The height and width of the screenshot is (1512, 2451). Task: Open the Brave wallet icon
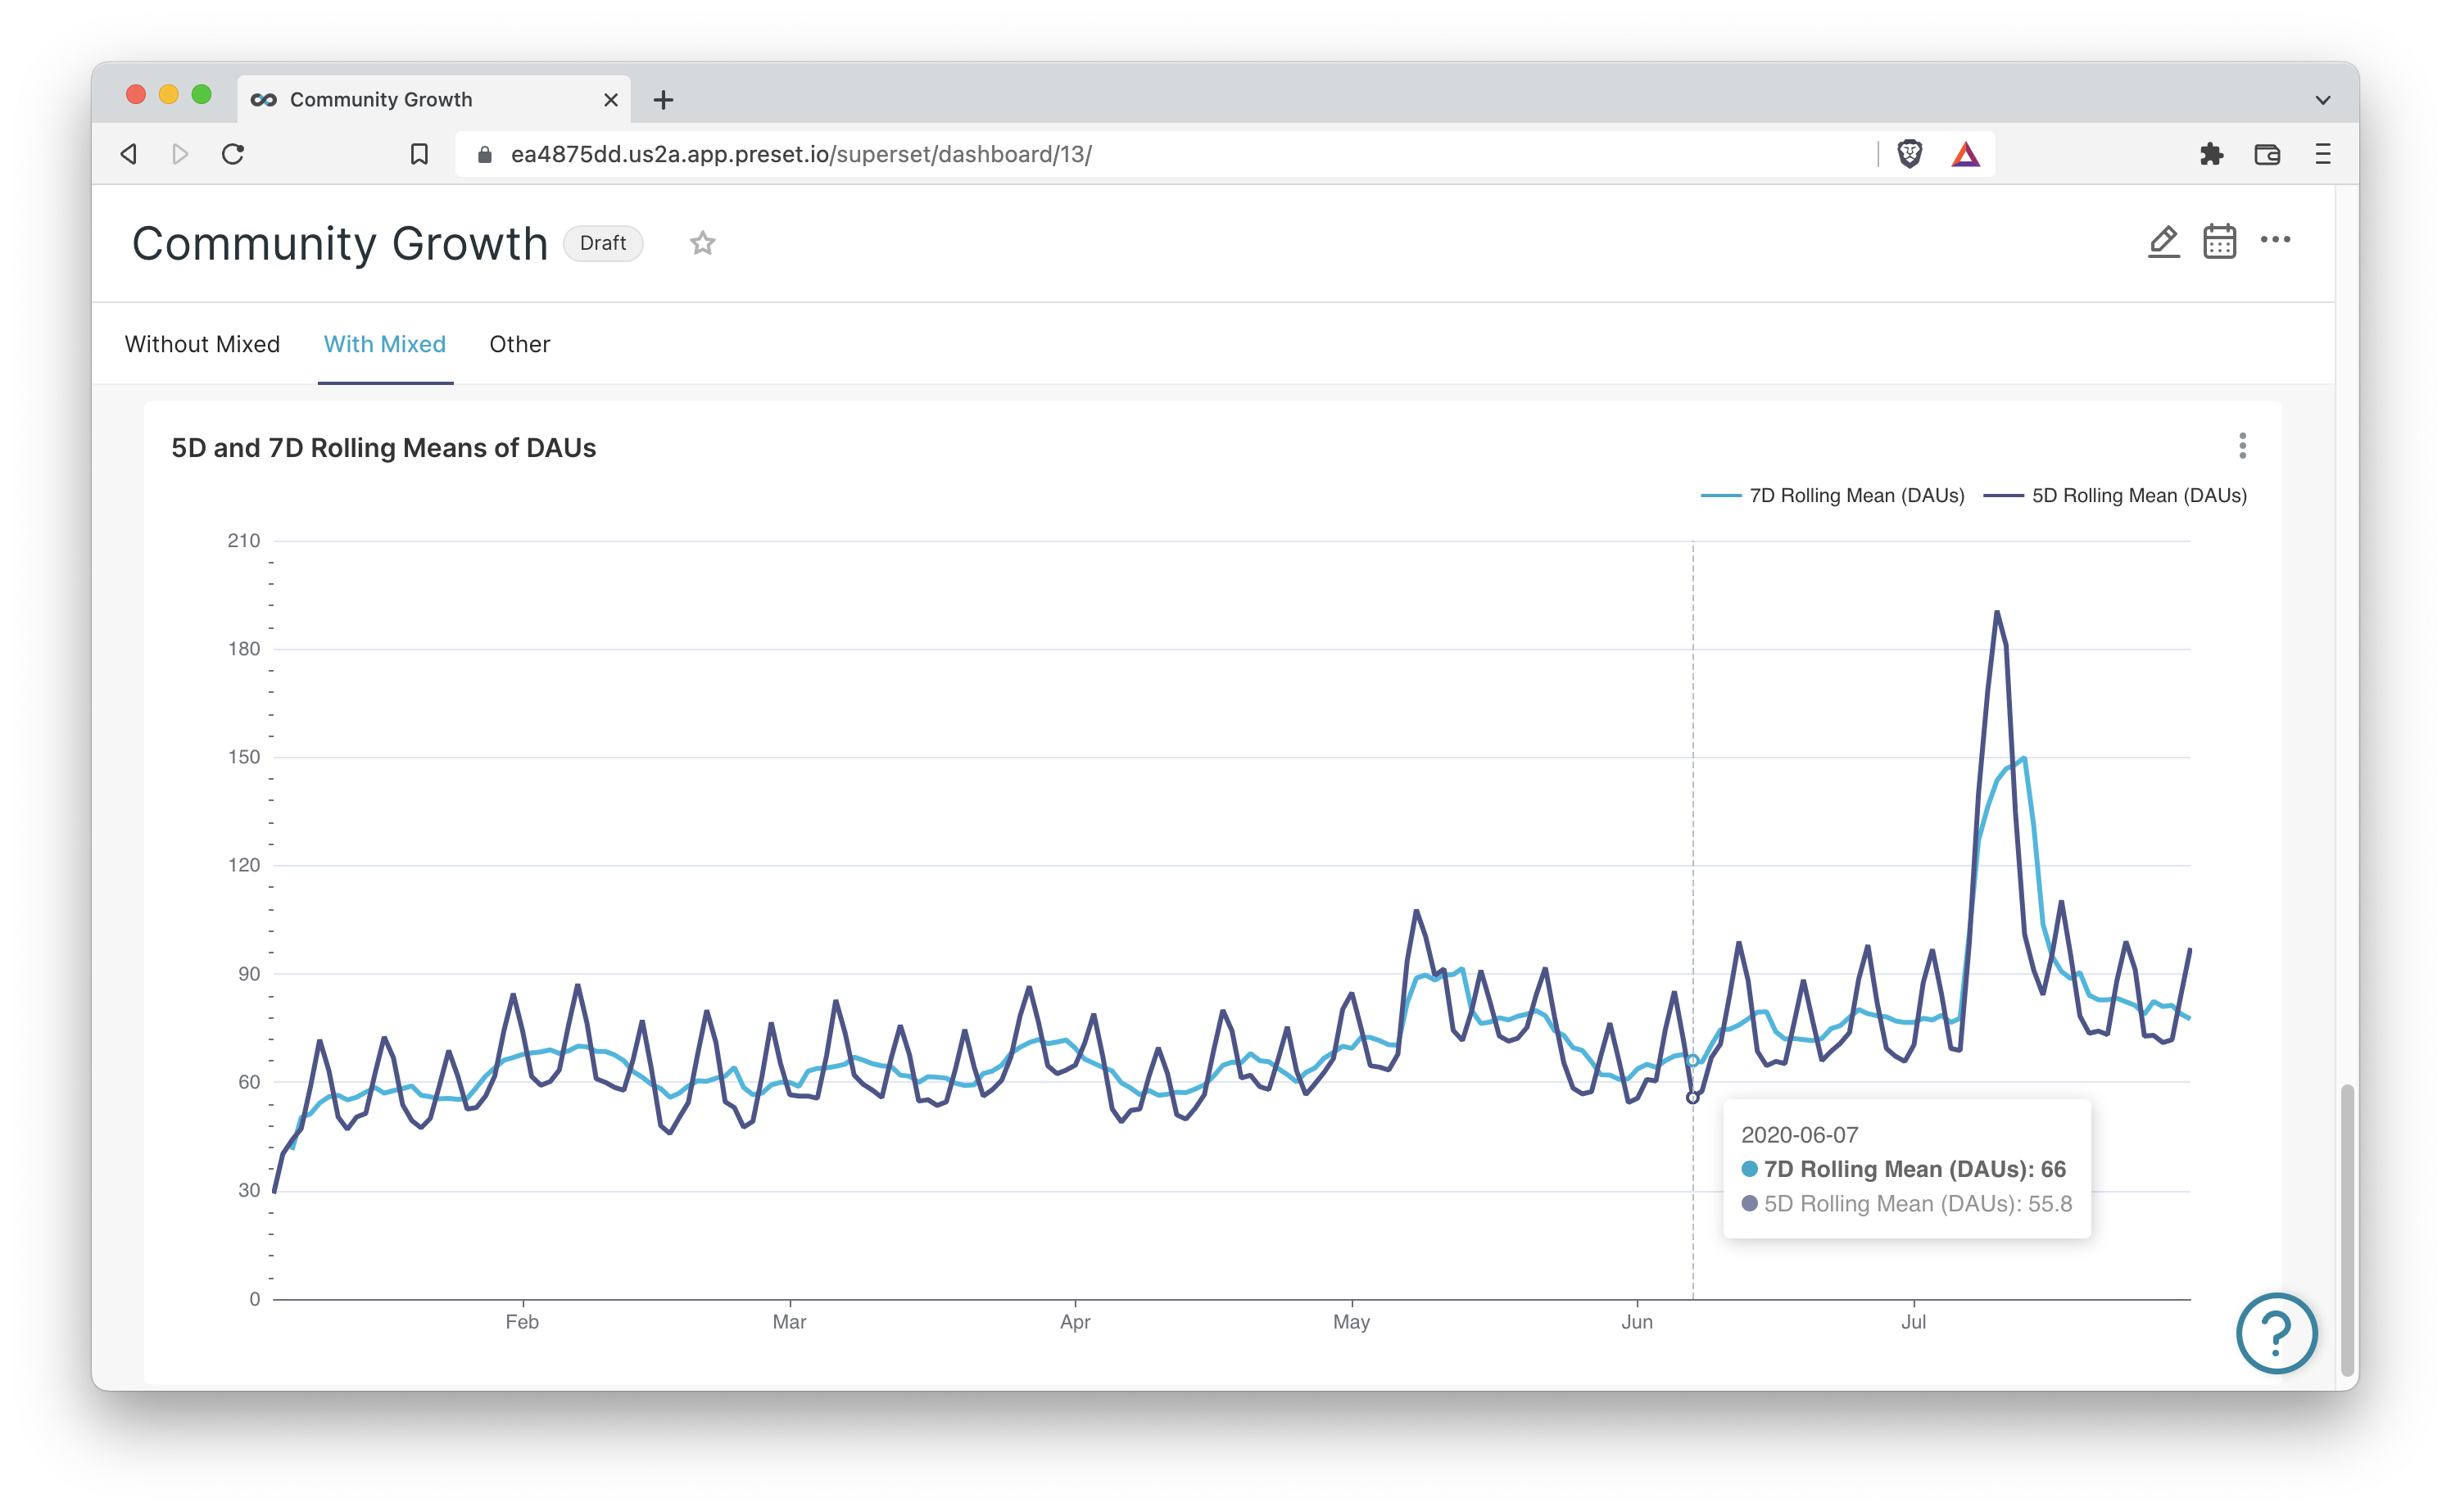[2267, 154]
